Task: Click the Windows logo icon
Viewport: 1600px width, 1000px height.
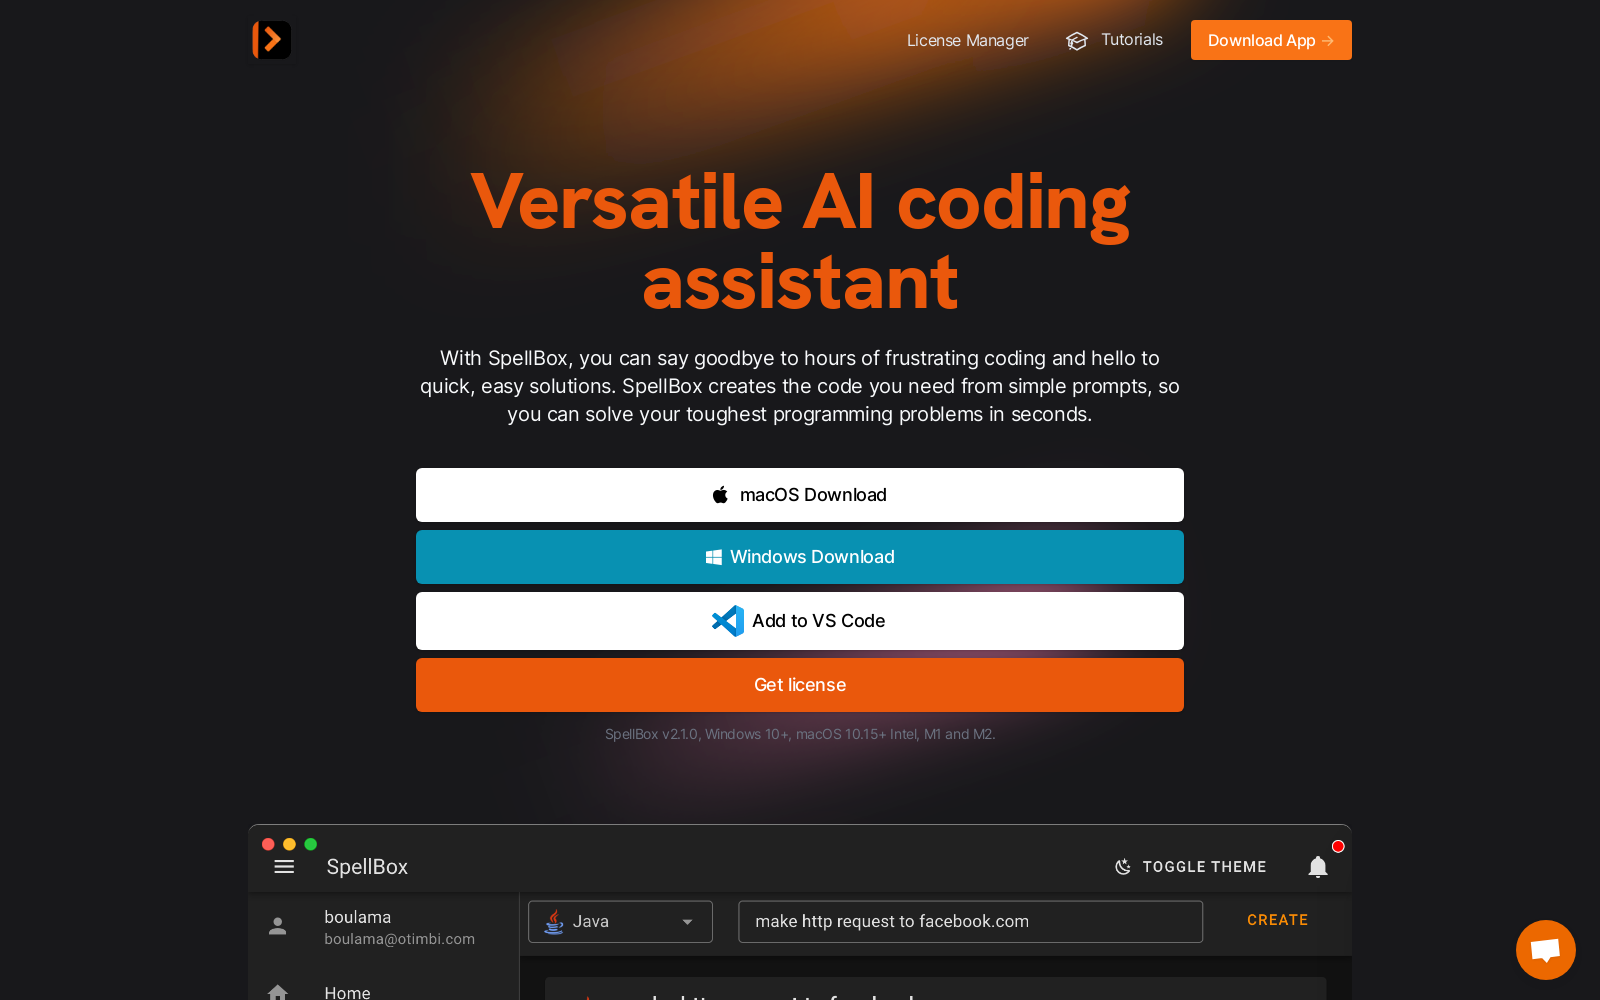Action: pos(714,557)
